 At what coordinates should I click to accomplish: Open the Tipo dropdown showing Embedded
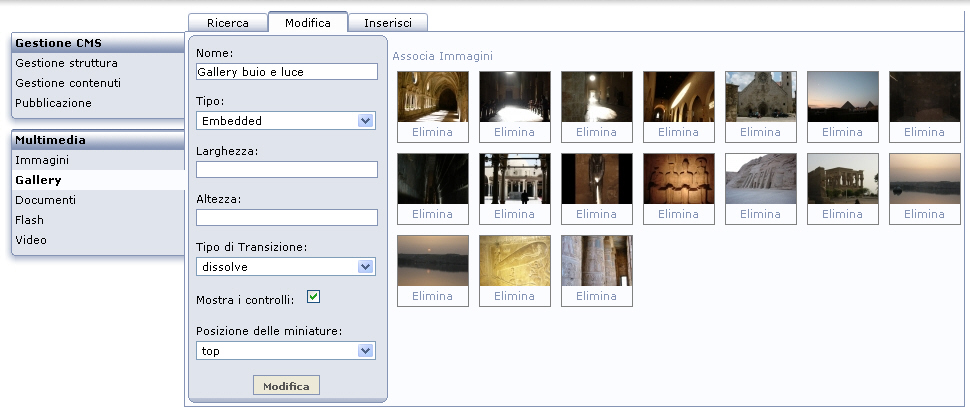286,121
